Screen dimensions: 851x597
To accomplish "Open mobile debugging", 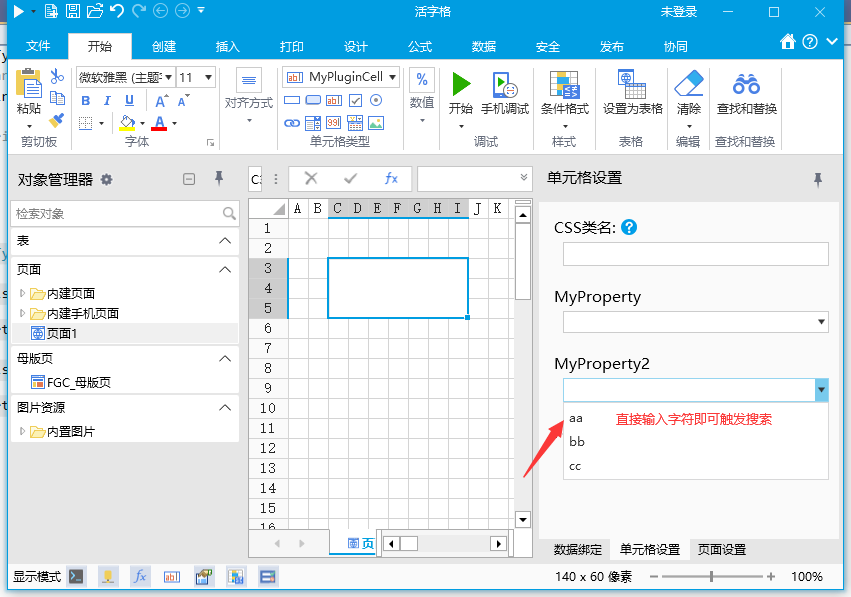I will tap(505, 93).
